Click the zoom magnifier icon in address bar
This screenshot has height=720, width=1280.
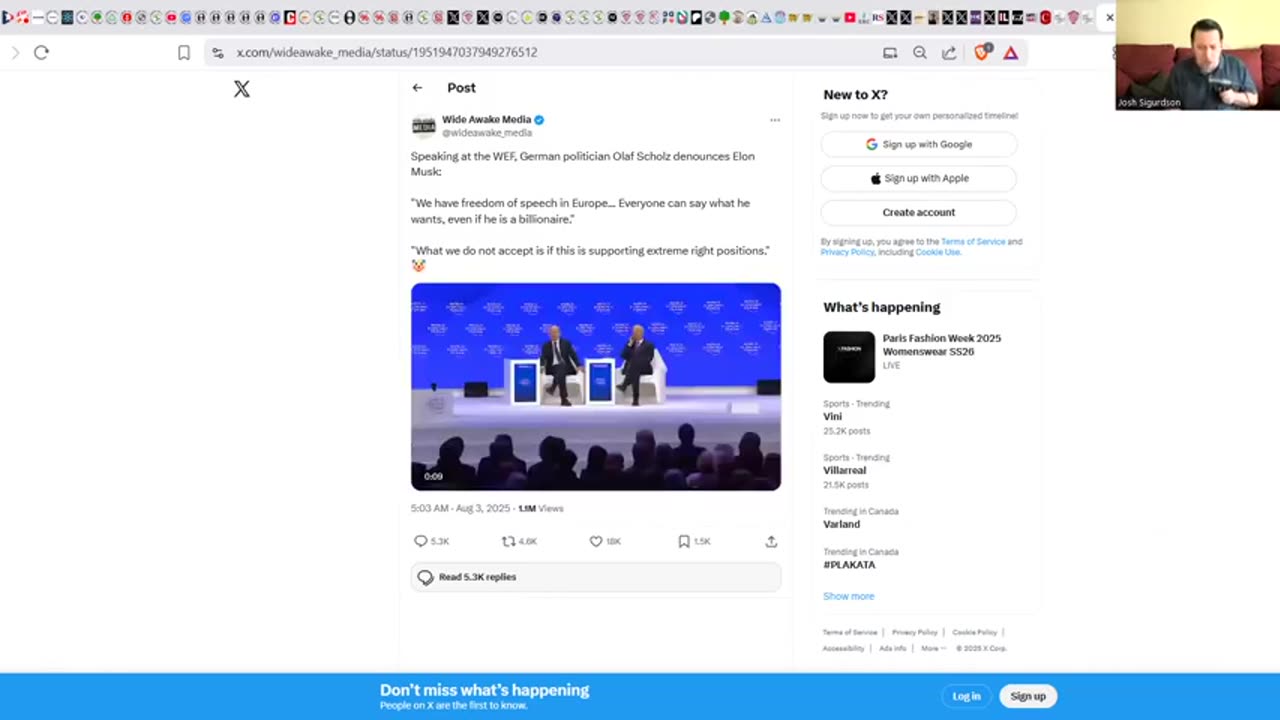coord(920,52)
